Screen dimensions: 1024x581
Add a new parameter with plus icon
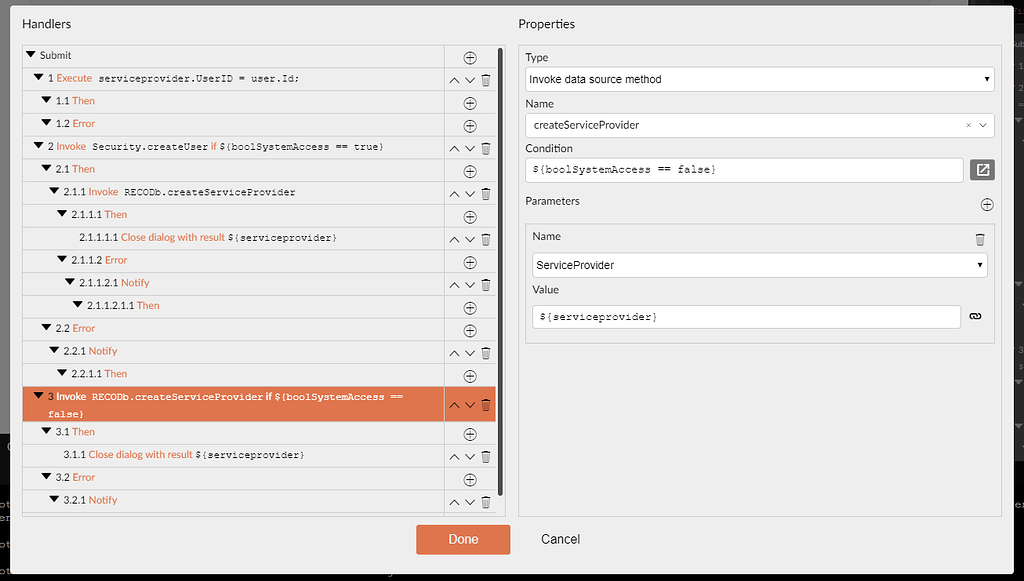(987, 204)
